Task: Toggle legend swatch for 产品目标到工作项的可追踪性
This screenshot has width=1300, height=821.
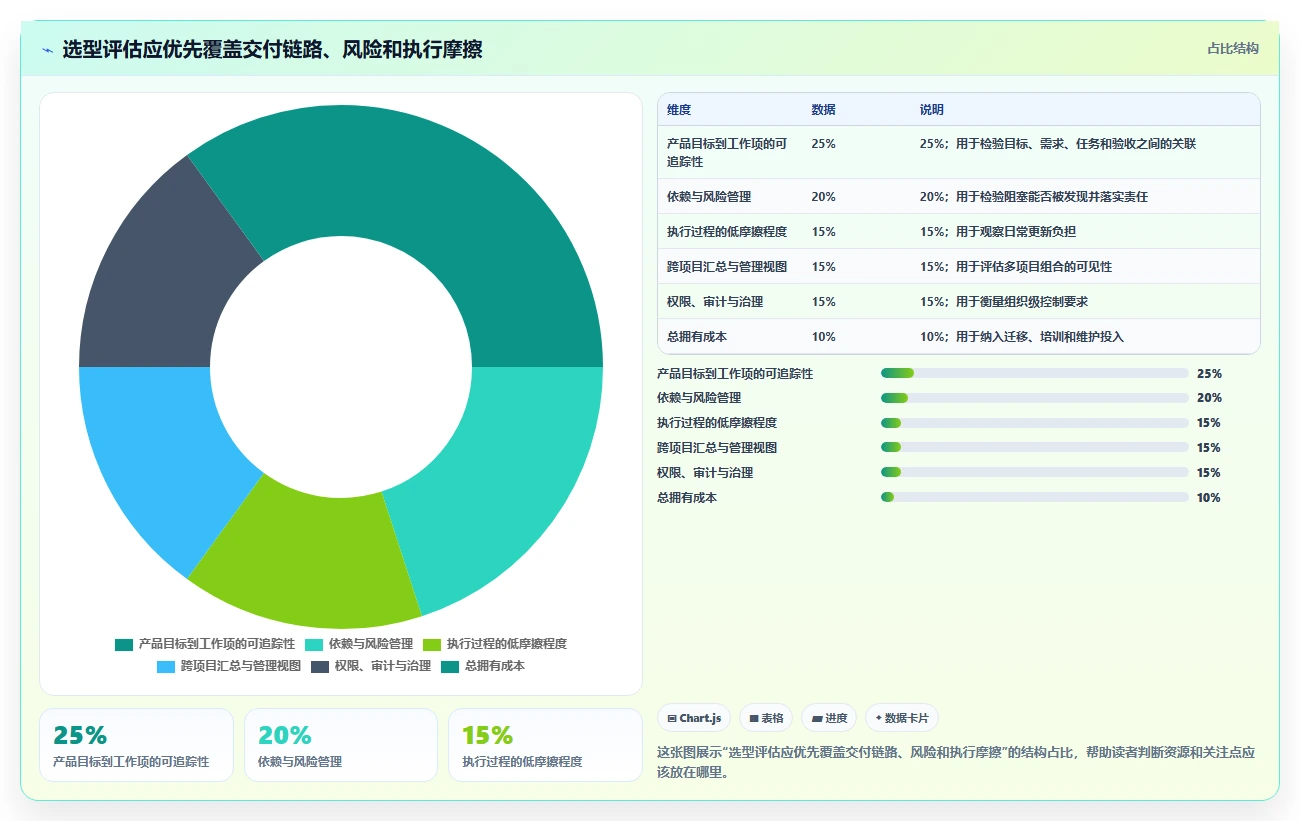Action: coord(124,645)
